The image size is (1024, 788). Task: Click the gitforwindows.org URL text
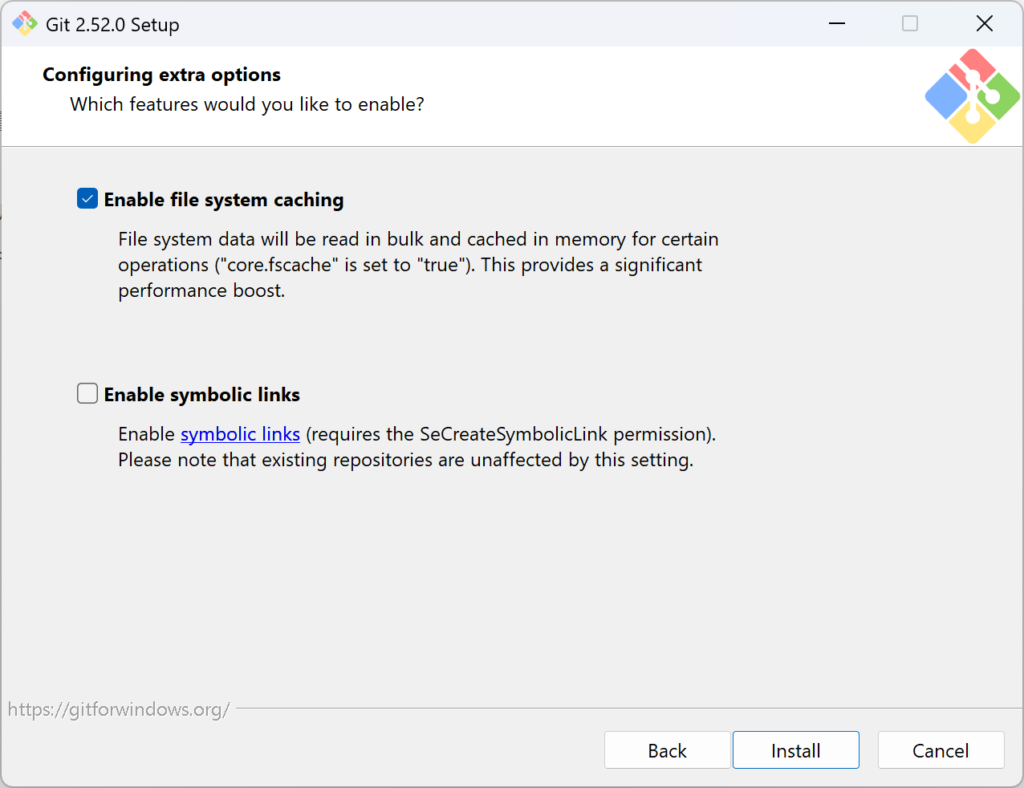pyautogui.click(x=119, y=710)
